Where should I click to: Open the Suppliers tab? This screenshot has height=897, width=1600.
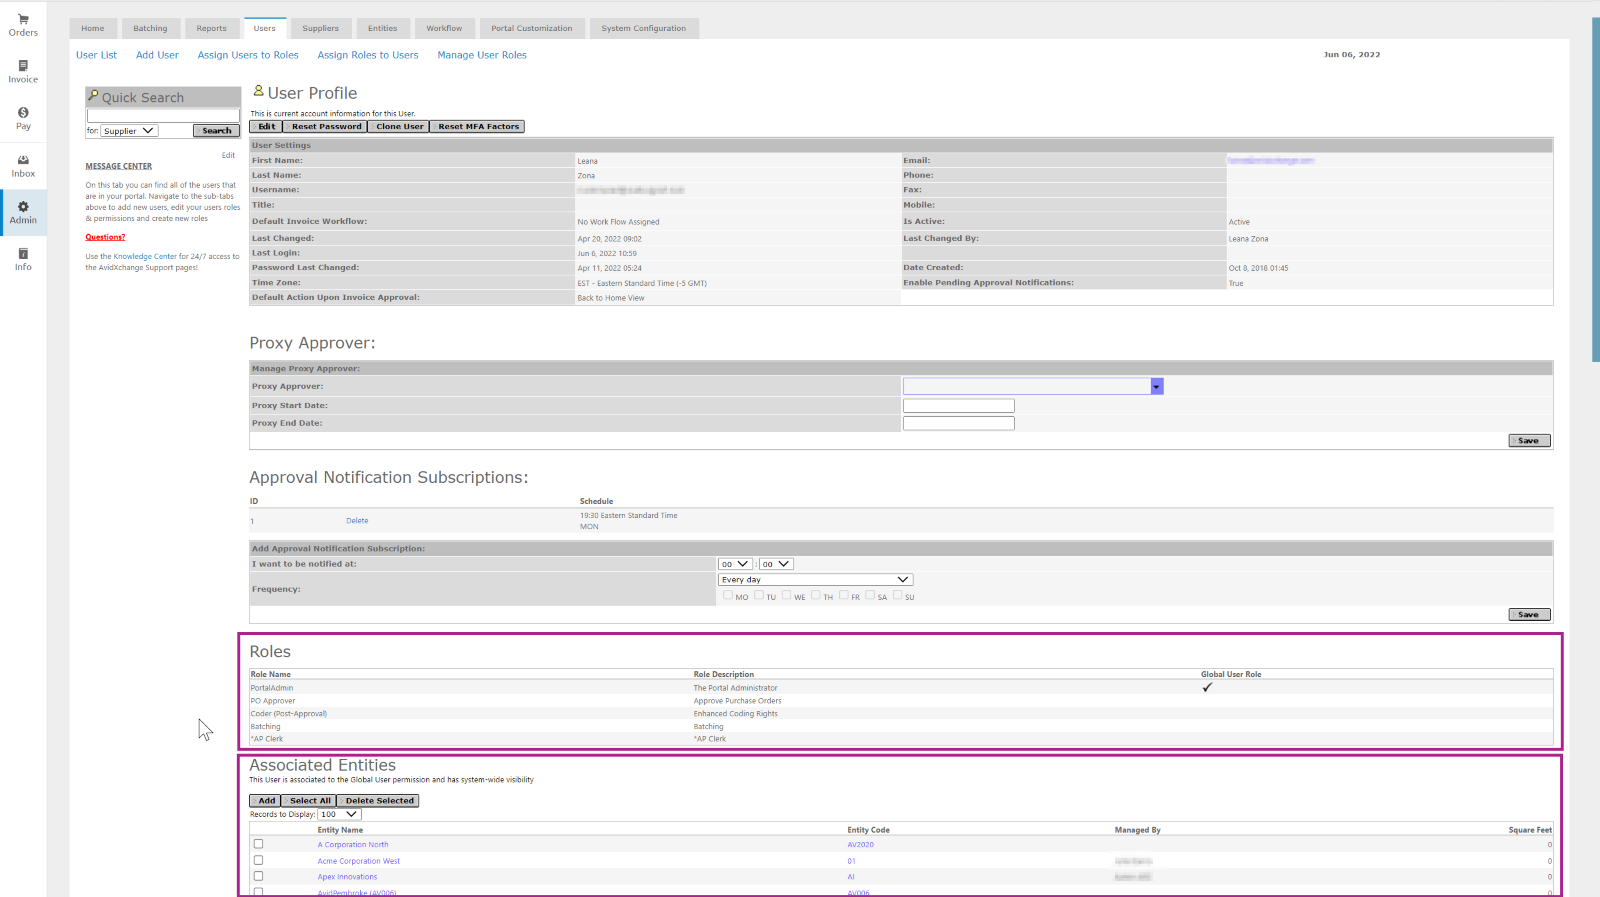pyautogui.click(x=320, y=28)
